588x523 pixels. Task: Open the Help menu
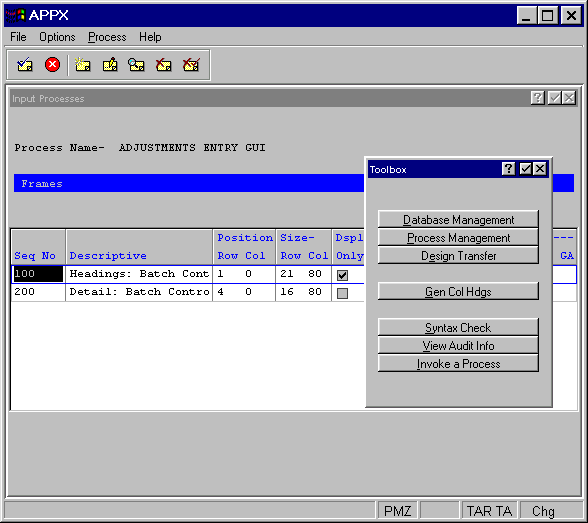(x=150, y=37)
